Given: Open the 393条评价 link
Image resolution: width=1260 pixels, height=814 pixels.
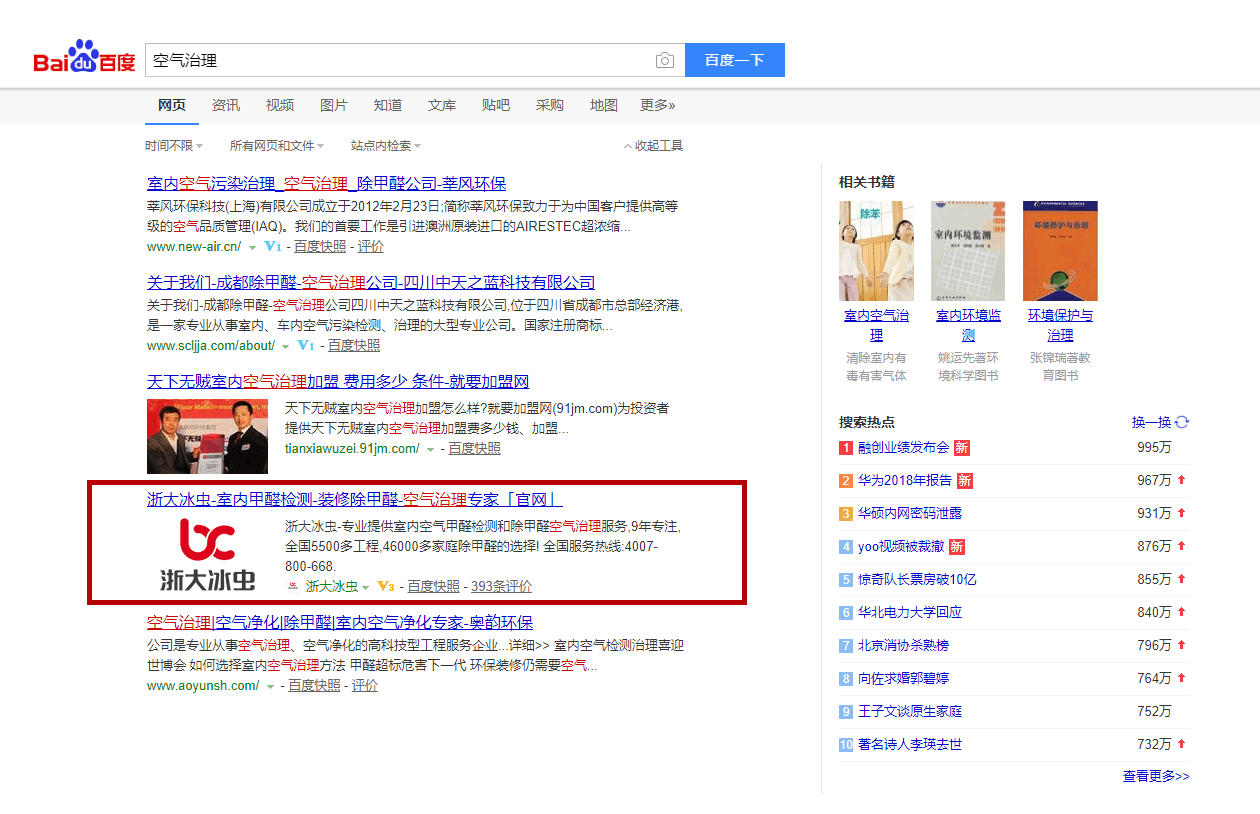Looking at the screenshot, I should pos(501,586).
